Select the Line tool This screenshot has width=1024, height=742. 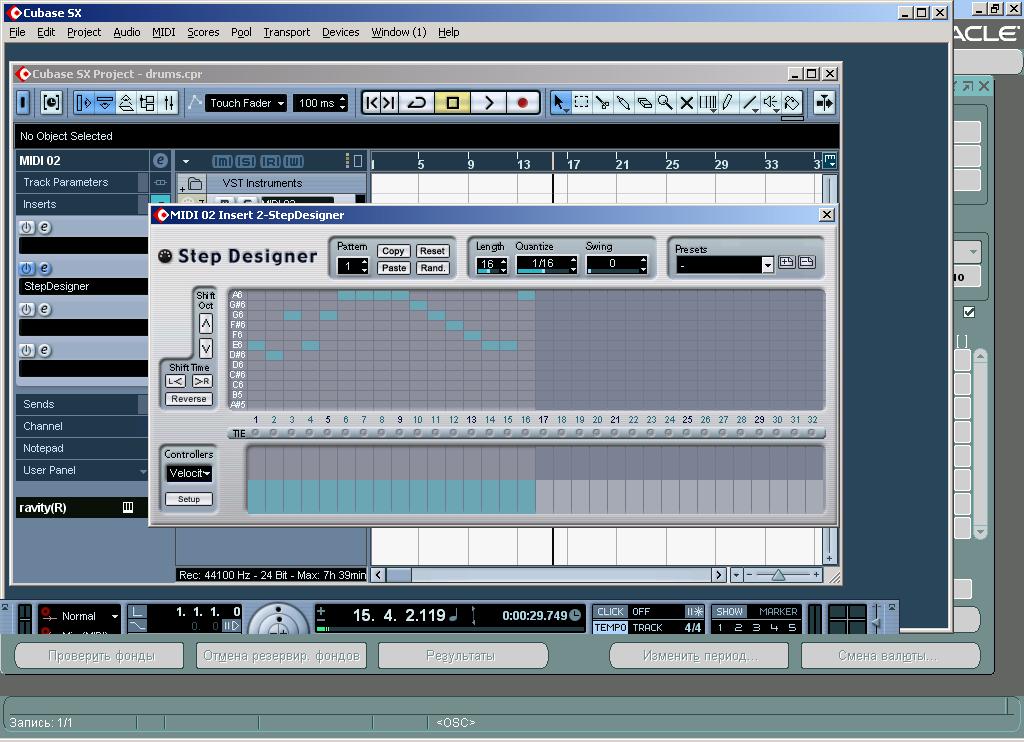pyautogui.click(x=750, y=103)
